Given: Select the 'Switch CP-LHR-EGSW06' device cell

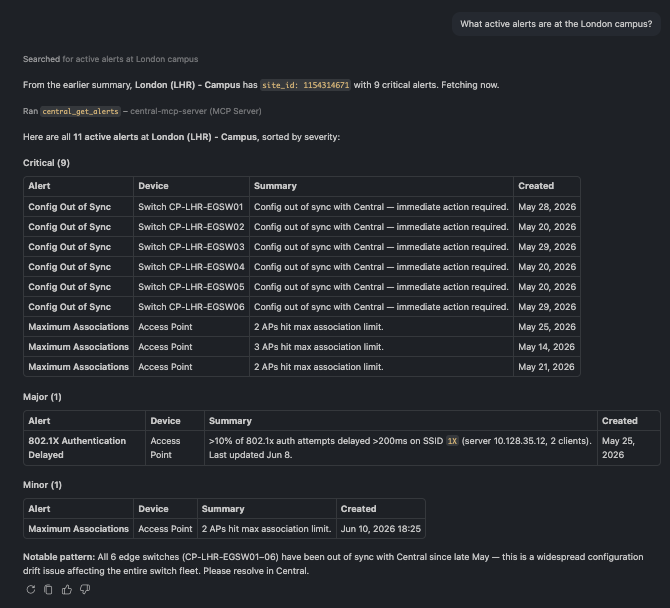Looking at the screenshot, I should [191, 307].
